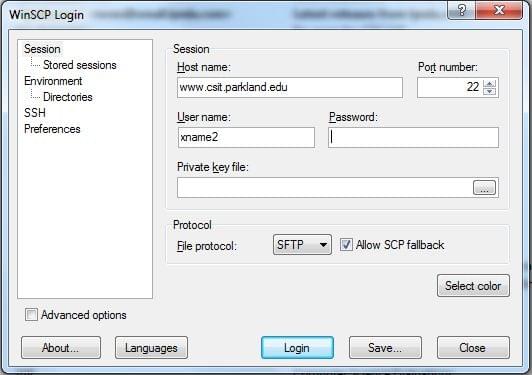532x375 pixels.
Task: Open the File protocol SFTP dropdown
Action: [302, 244]
